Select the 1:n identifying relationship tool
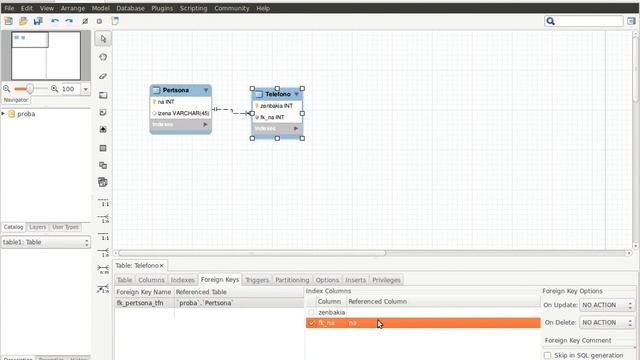 (103, 253)
